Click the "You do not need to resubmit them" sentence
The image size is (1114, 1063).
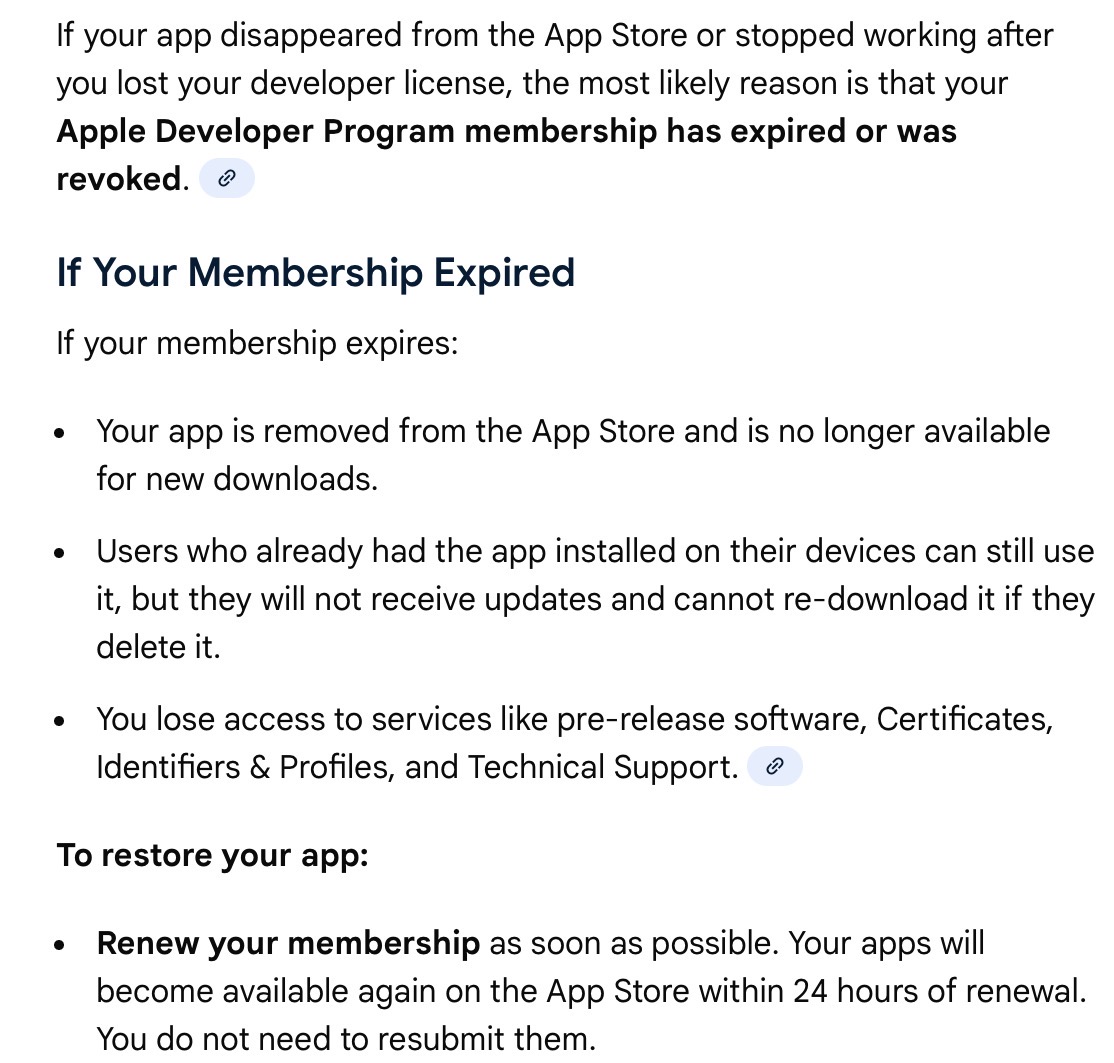pyautogui.click(x=346, y=1039)
